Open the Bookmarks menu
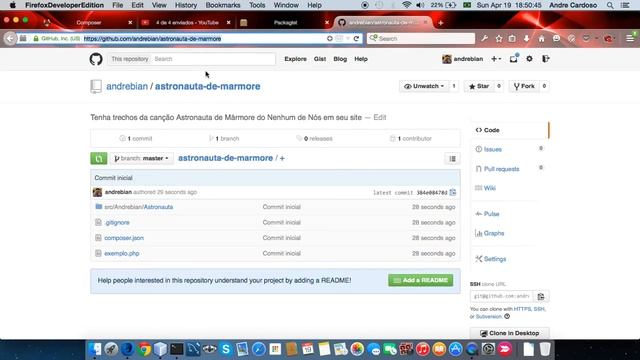640x360 pixels. click(223, 5)
